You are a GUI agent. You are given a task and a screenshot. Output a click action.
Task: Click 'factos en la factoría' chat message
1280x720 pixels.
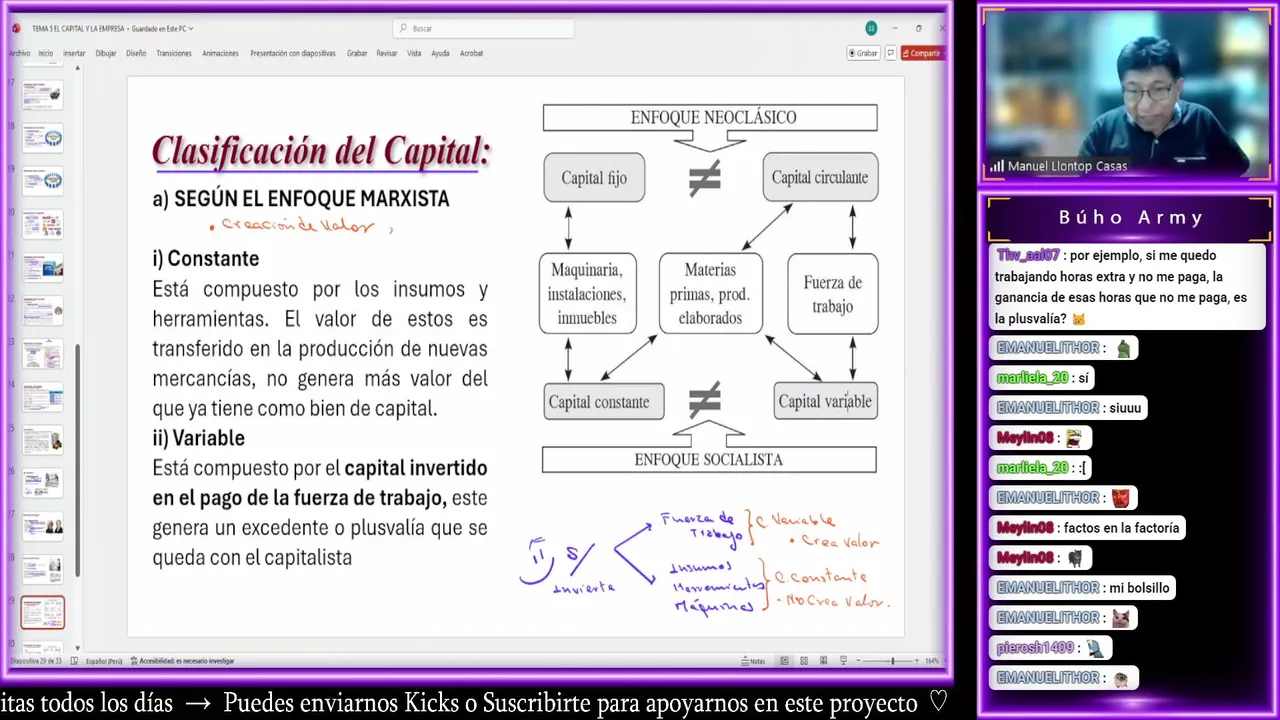[1088, 528]
